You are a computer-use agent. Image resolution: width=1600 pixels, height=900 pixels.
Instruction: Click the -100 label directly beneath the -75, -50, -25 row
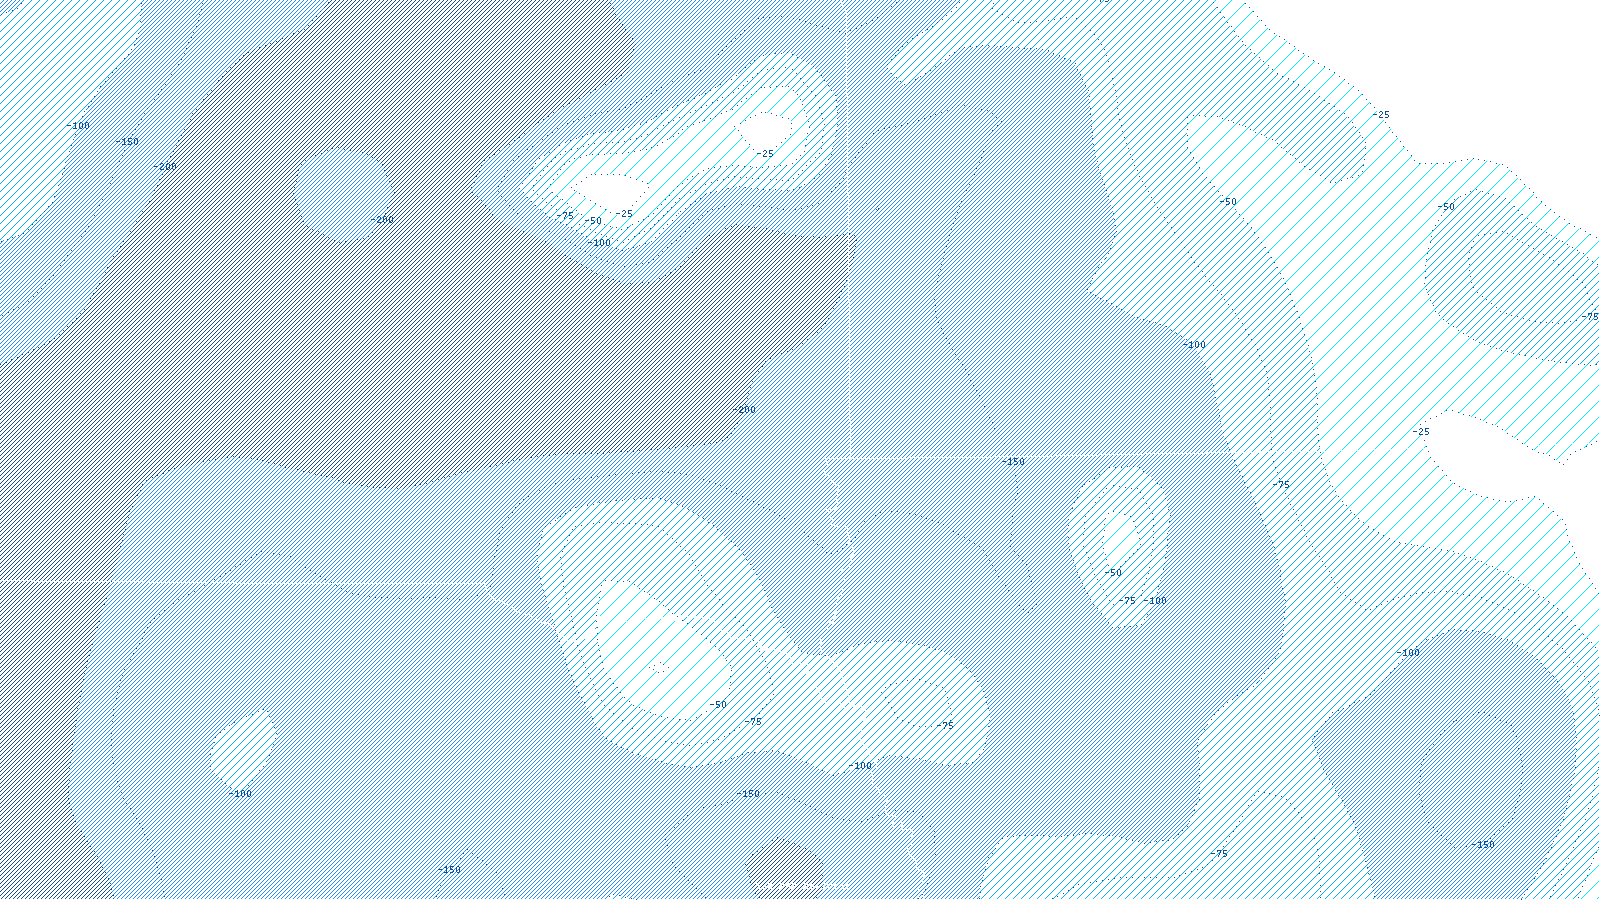(598, 243)
